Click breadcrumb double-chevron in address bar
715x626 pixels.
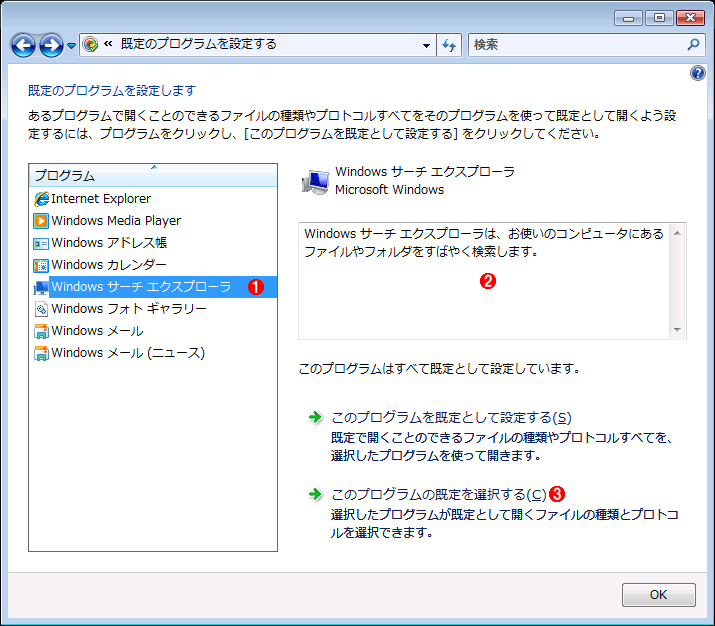coord(108,44)
